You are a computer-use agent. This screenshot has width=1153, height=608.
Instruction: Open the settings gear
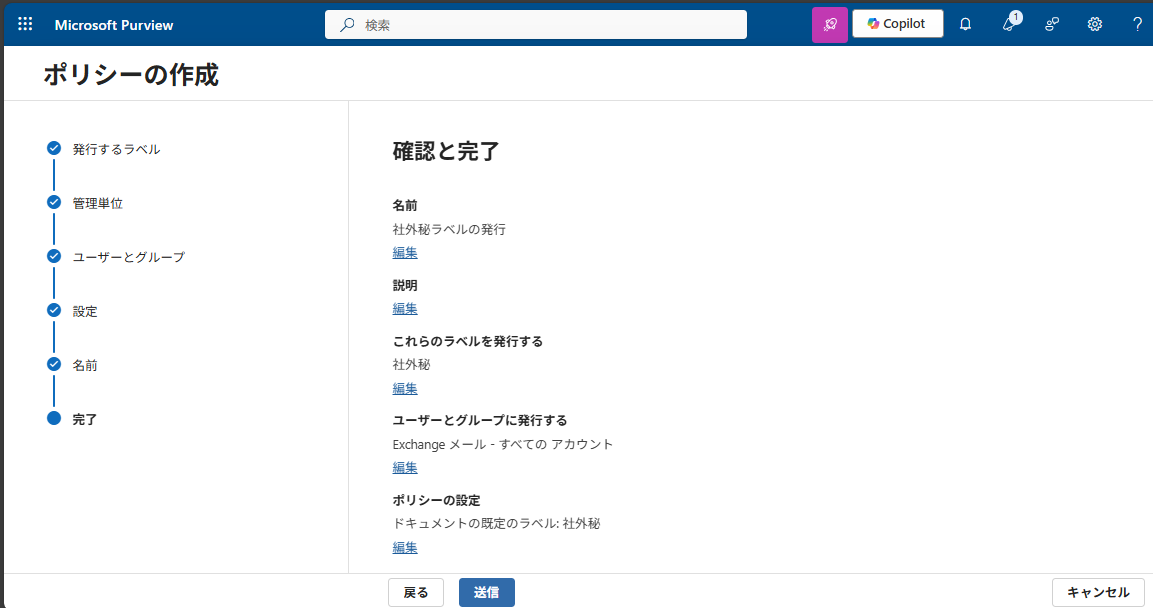coord(1094,23)
